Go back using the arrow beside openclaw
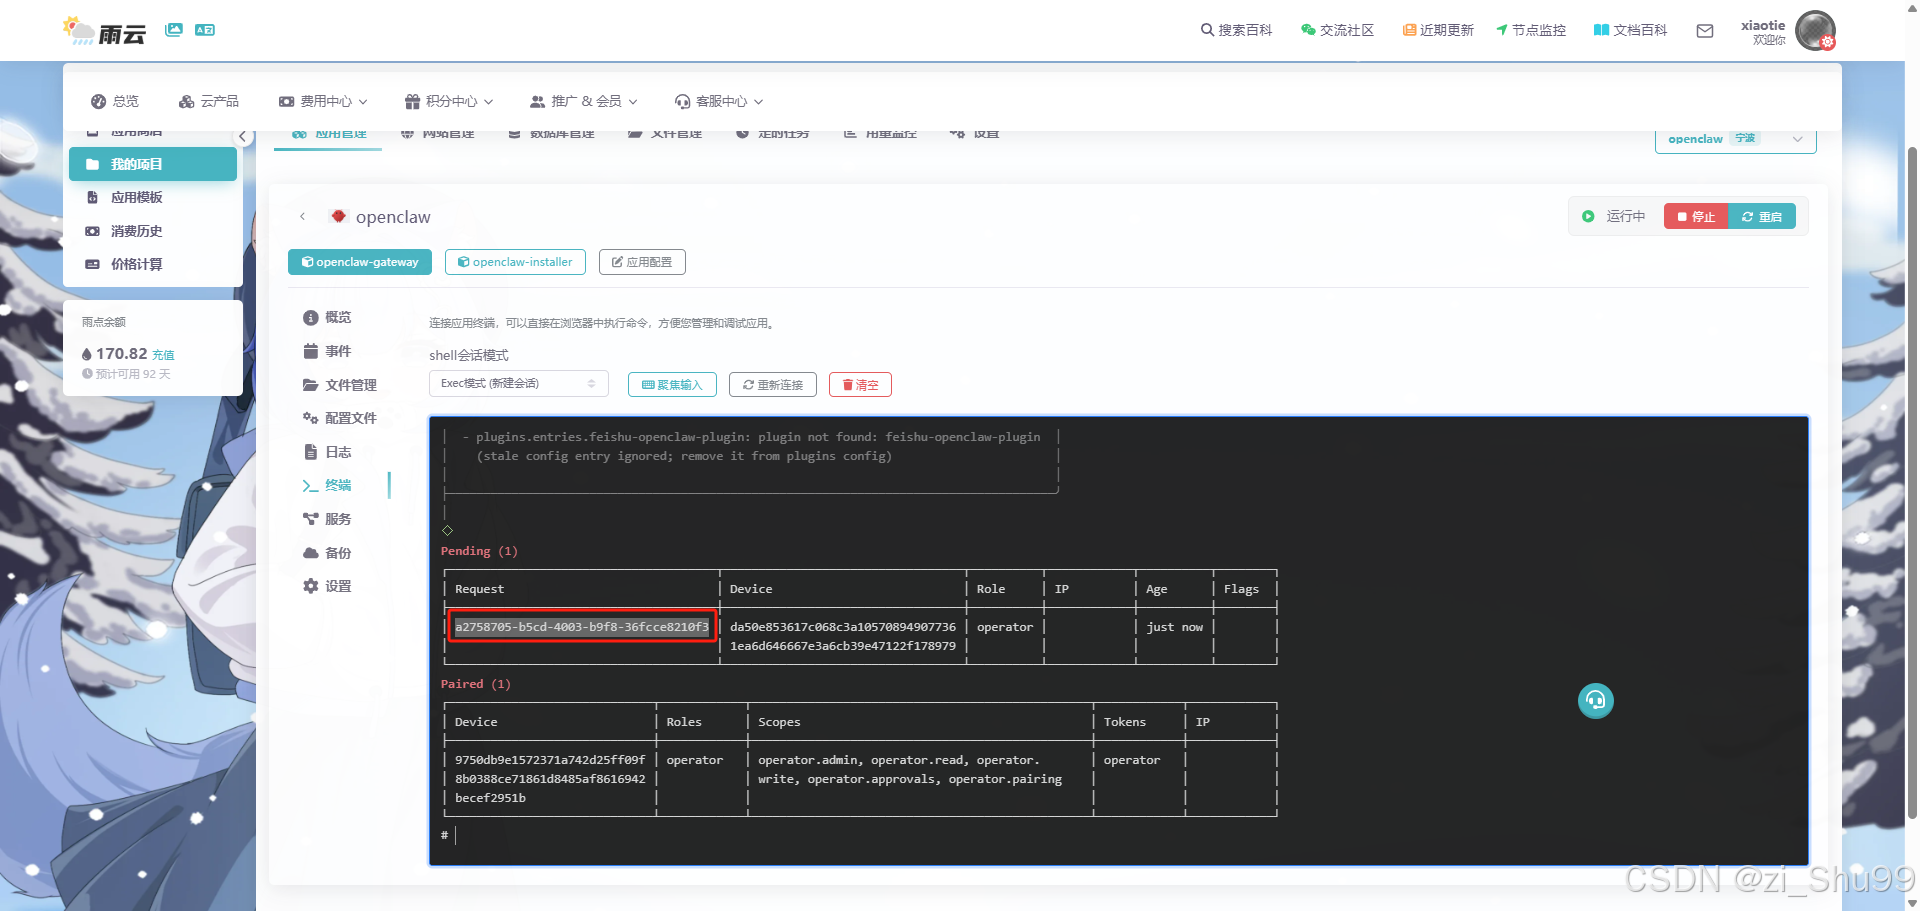The image size is (1920, 911). (303, 217)
